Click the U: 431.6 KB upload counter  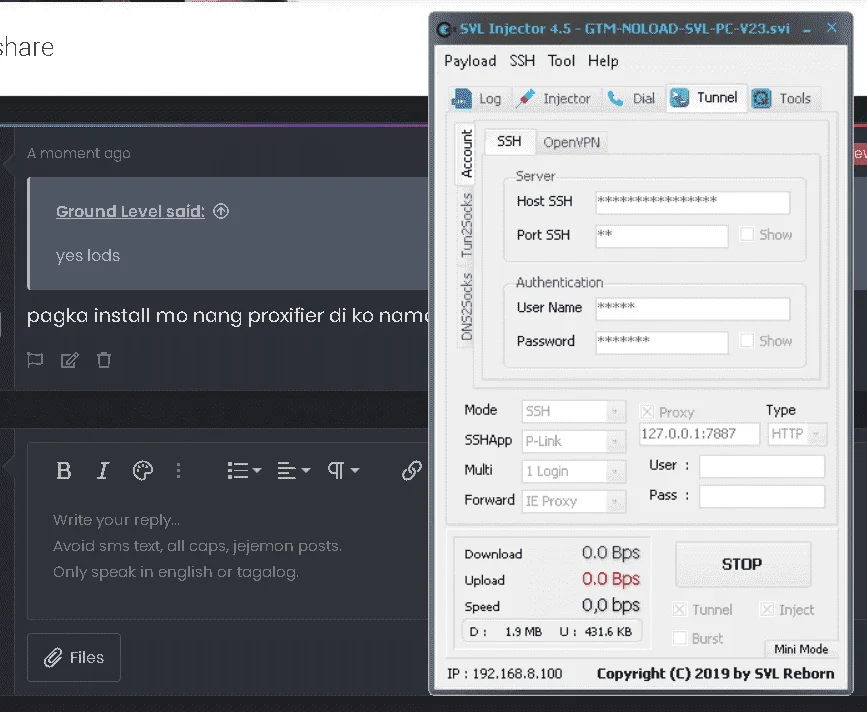[x=596, y=631]
